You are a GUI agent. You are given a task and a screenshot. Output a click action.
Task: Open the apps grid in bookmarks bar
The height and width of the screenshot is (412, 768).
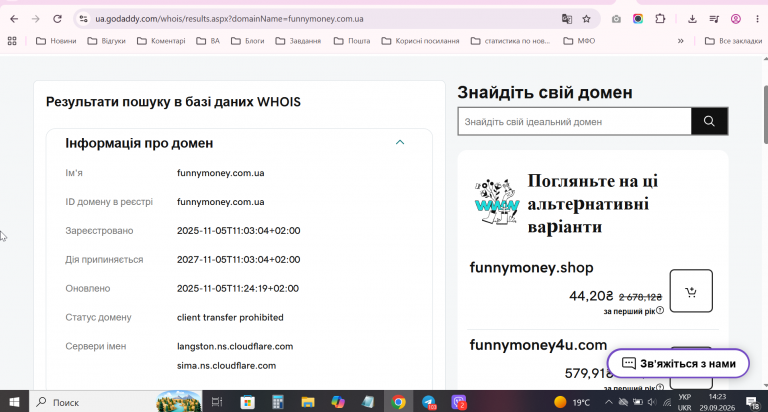pyautogui.click(x=12, y=41)
